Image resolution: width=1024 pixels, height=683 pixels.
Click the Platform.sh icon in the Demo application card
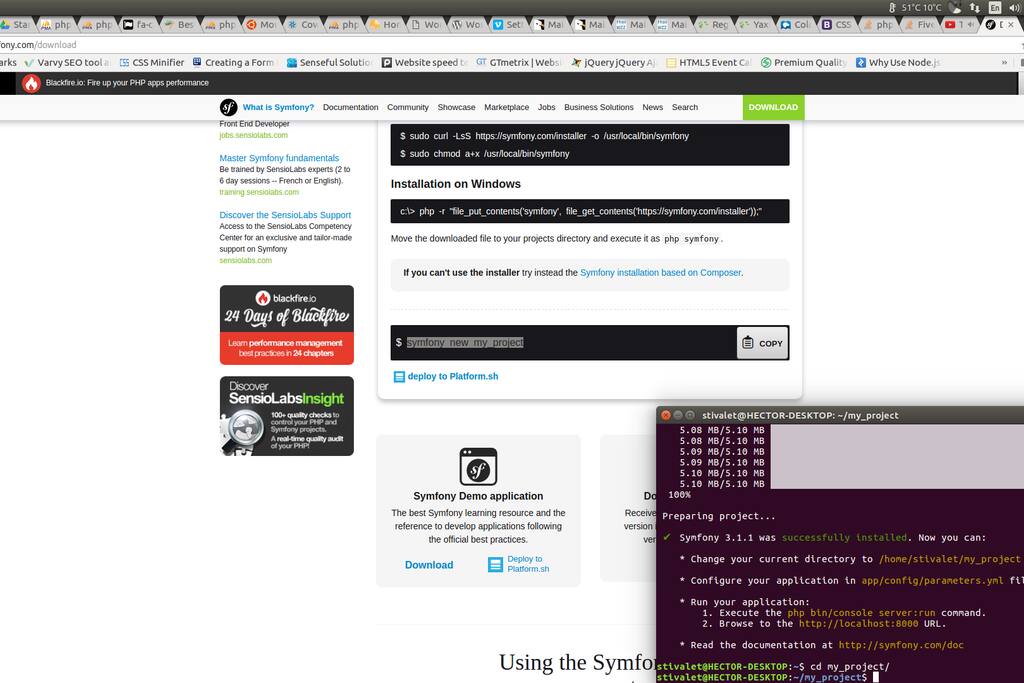coord(496,564)
